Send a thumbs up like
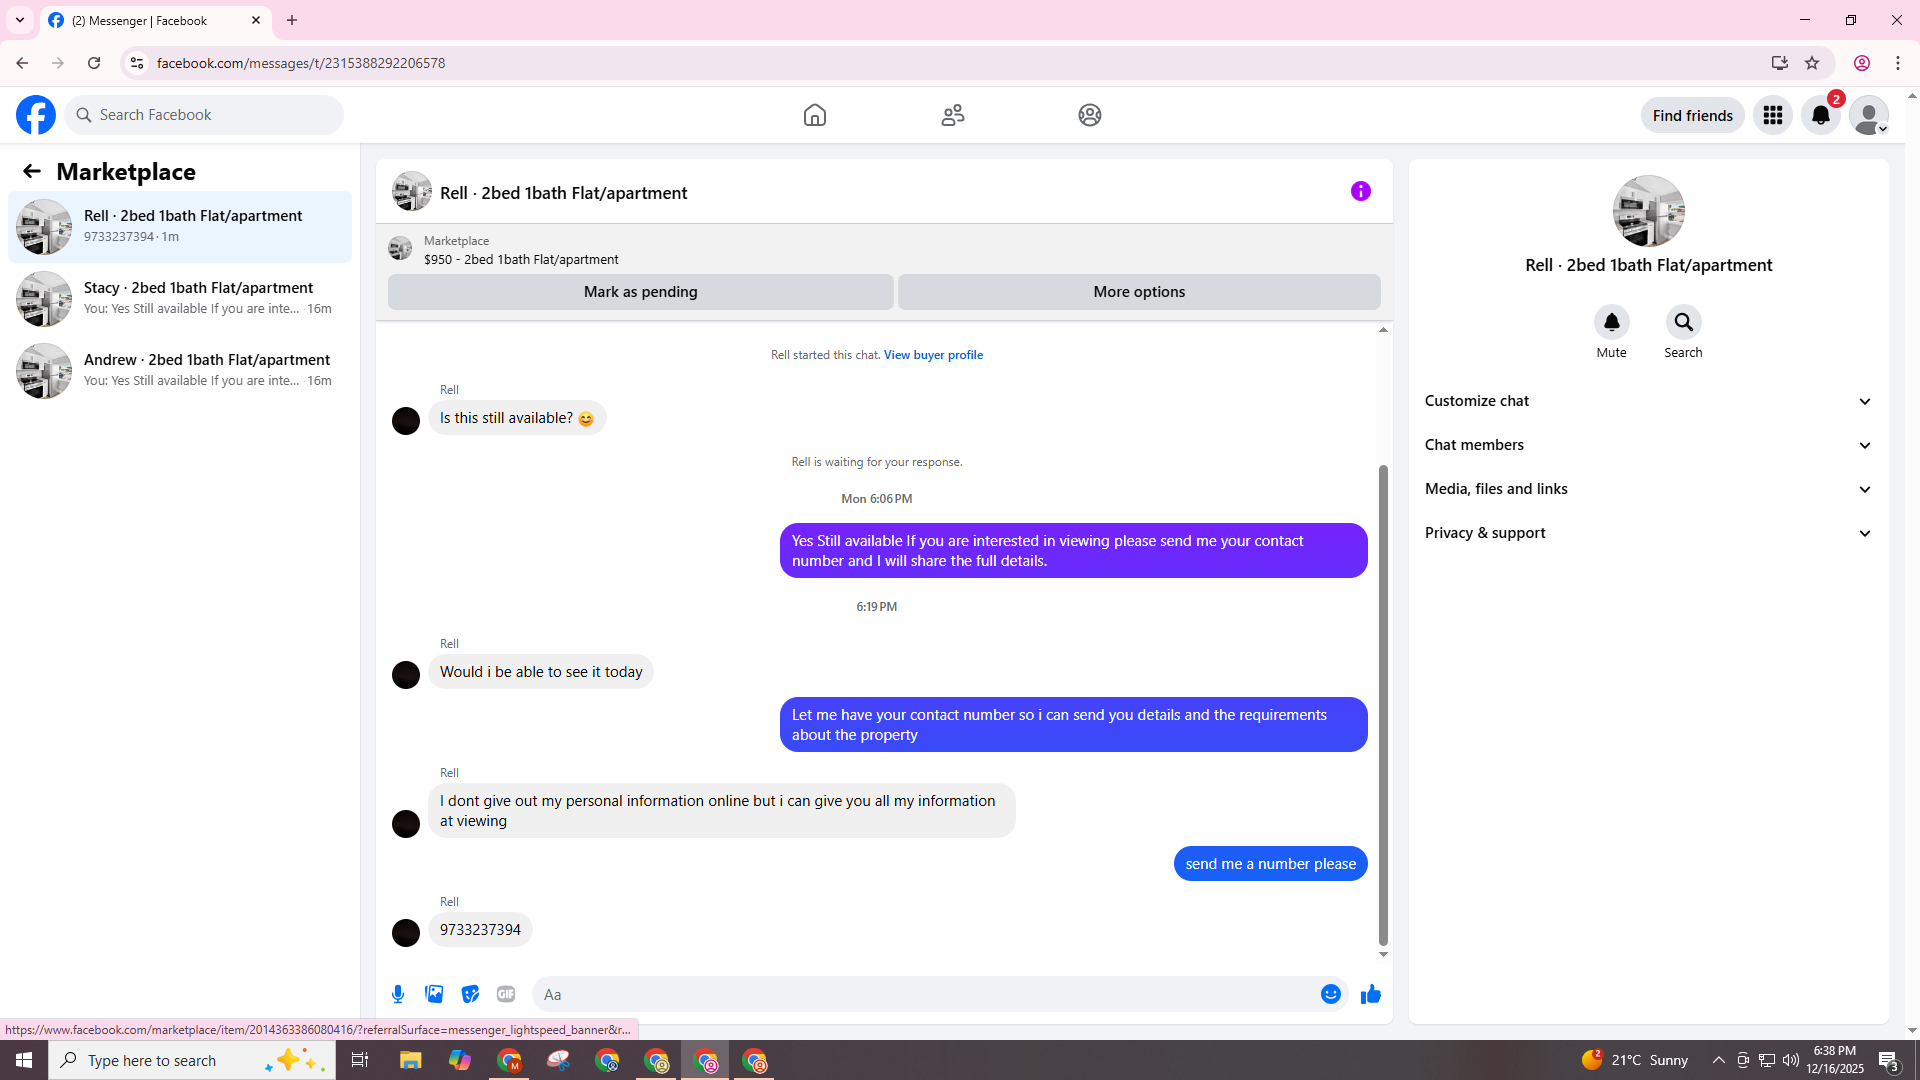This screenshot has height=1080, width=1920. click(x=1371, y=994)
